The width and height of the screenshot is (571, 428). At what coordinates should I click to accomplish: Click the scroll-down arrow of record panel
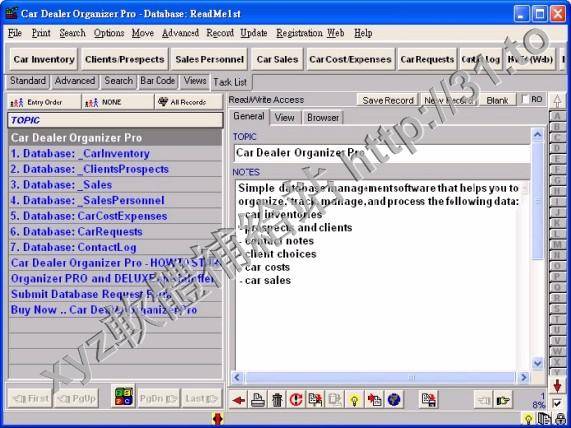pos(537,363)
